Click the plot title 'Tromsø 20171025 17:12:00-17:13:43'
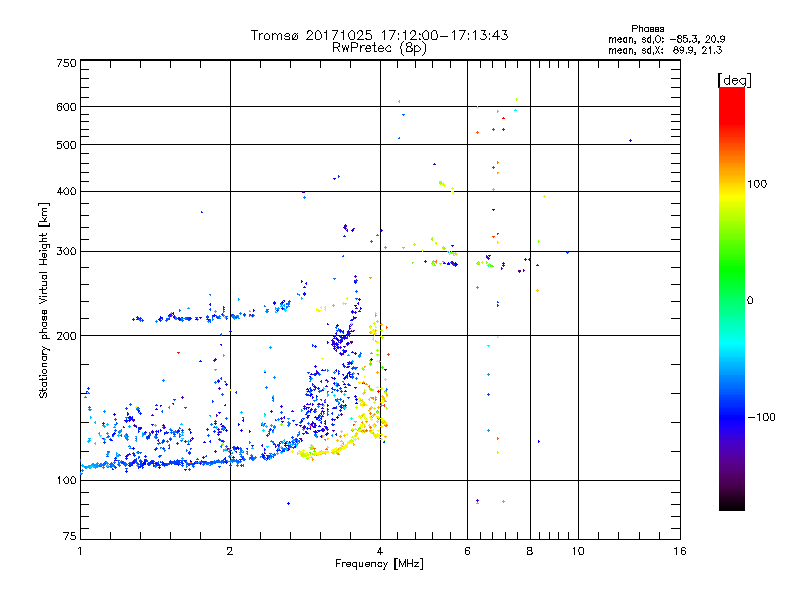Image resolution: width=800 pixels, height=600 pixels. 379,35
